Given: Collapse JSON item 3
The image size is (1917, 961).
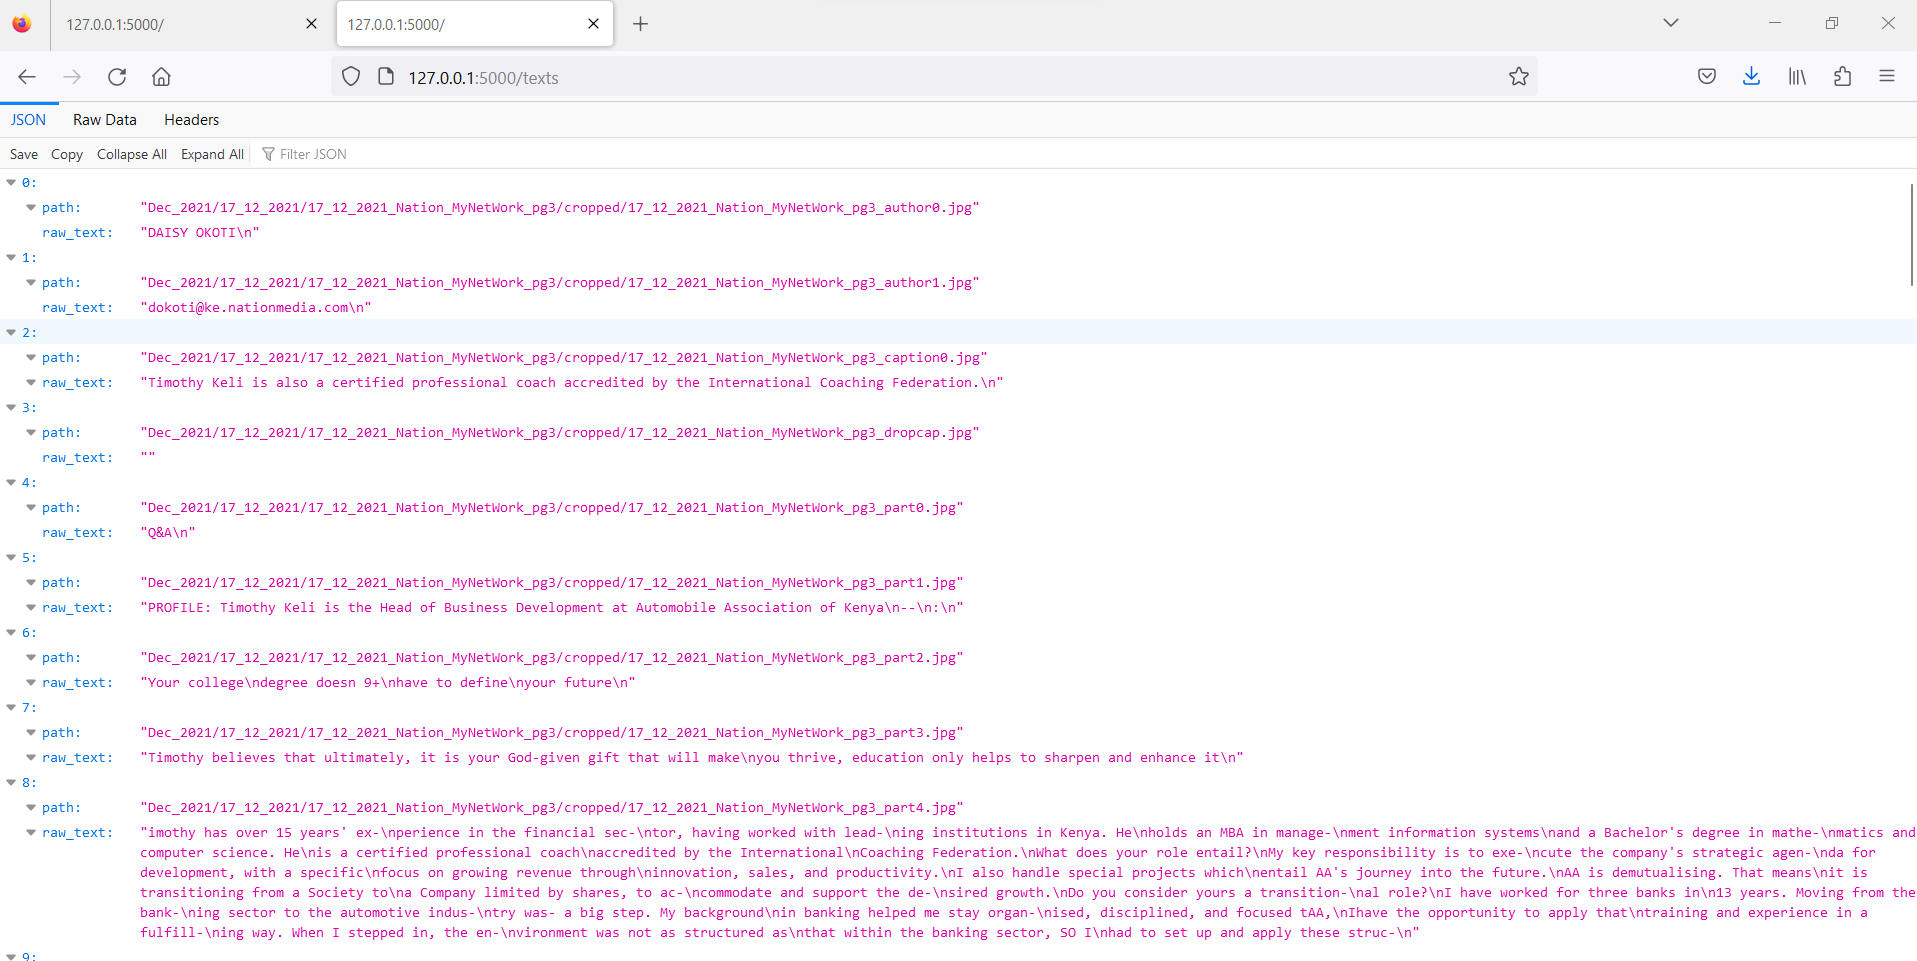Looking at the screenshot, I should (x=11, y=408).
